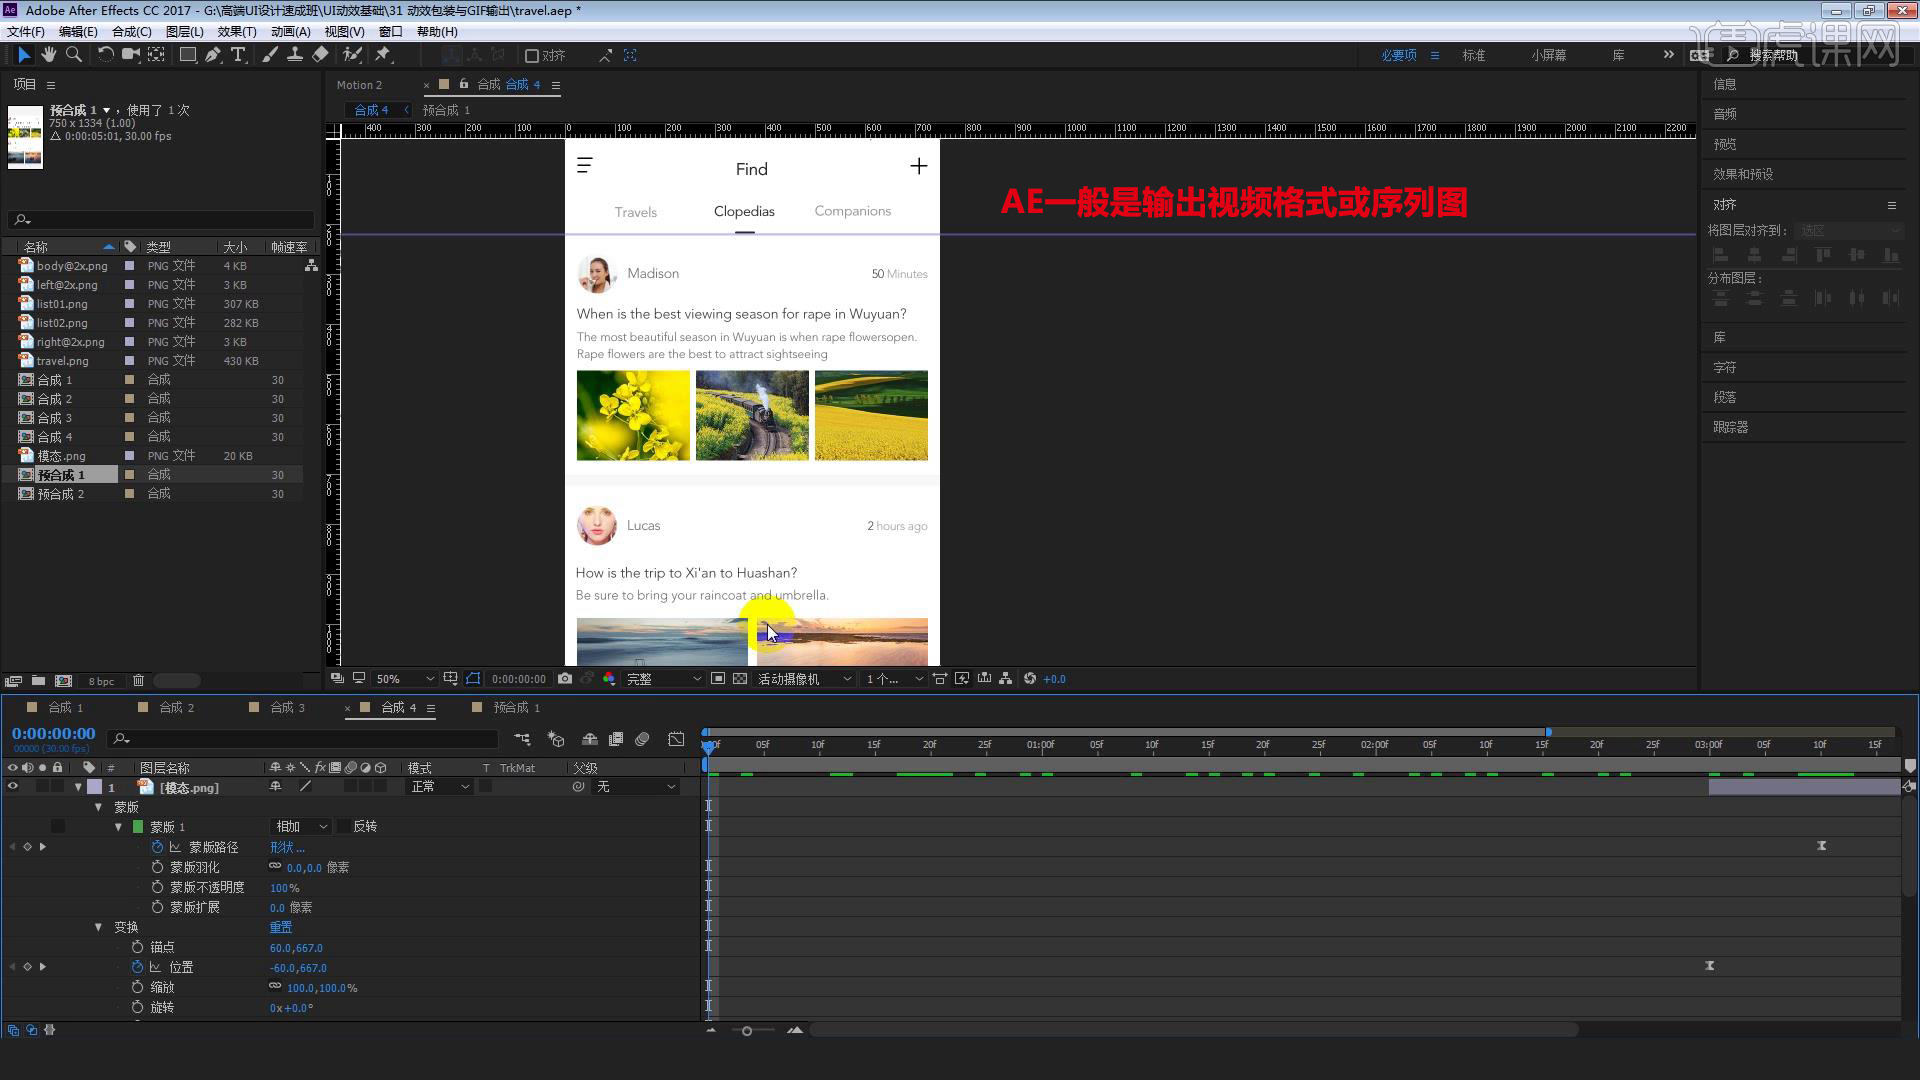Viewport: 1920px width, 1080px height.
Task: Collapse the 变换 property group
Action: (x=98, y=927)
